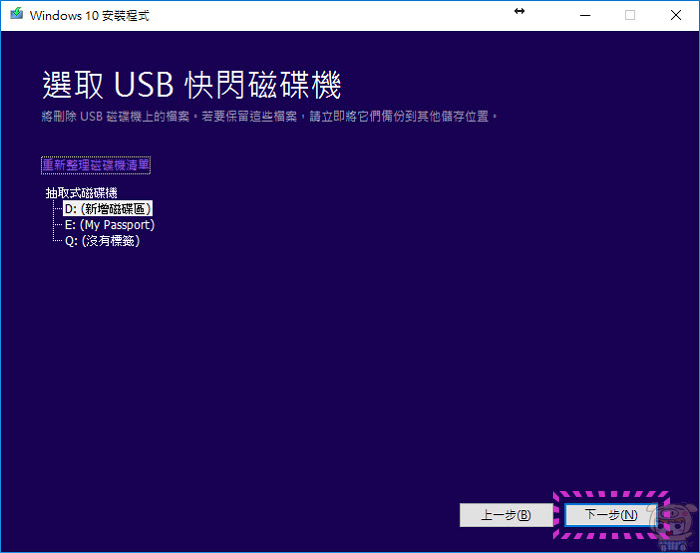Select drive E: (My Passport)
Image resolution: width=700 pixels, height=553 pixels.
pos(109,225)
